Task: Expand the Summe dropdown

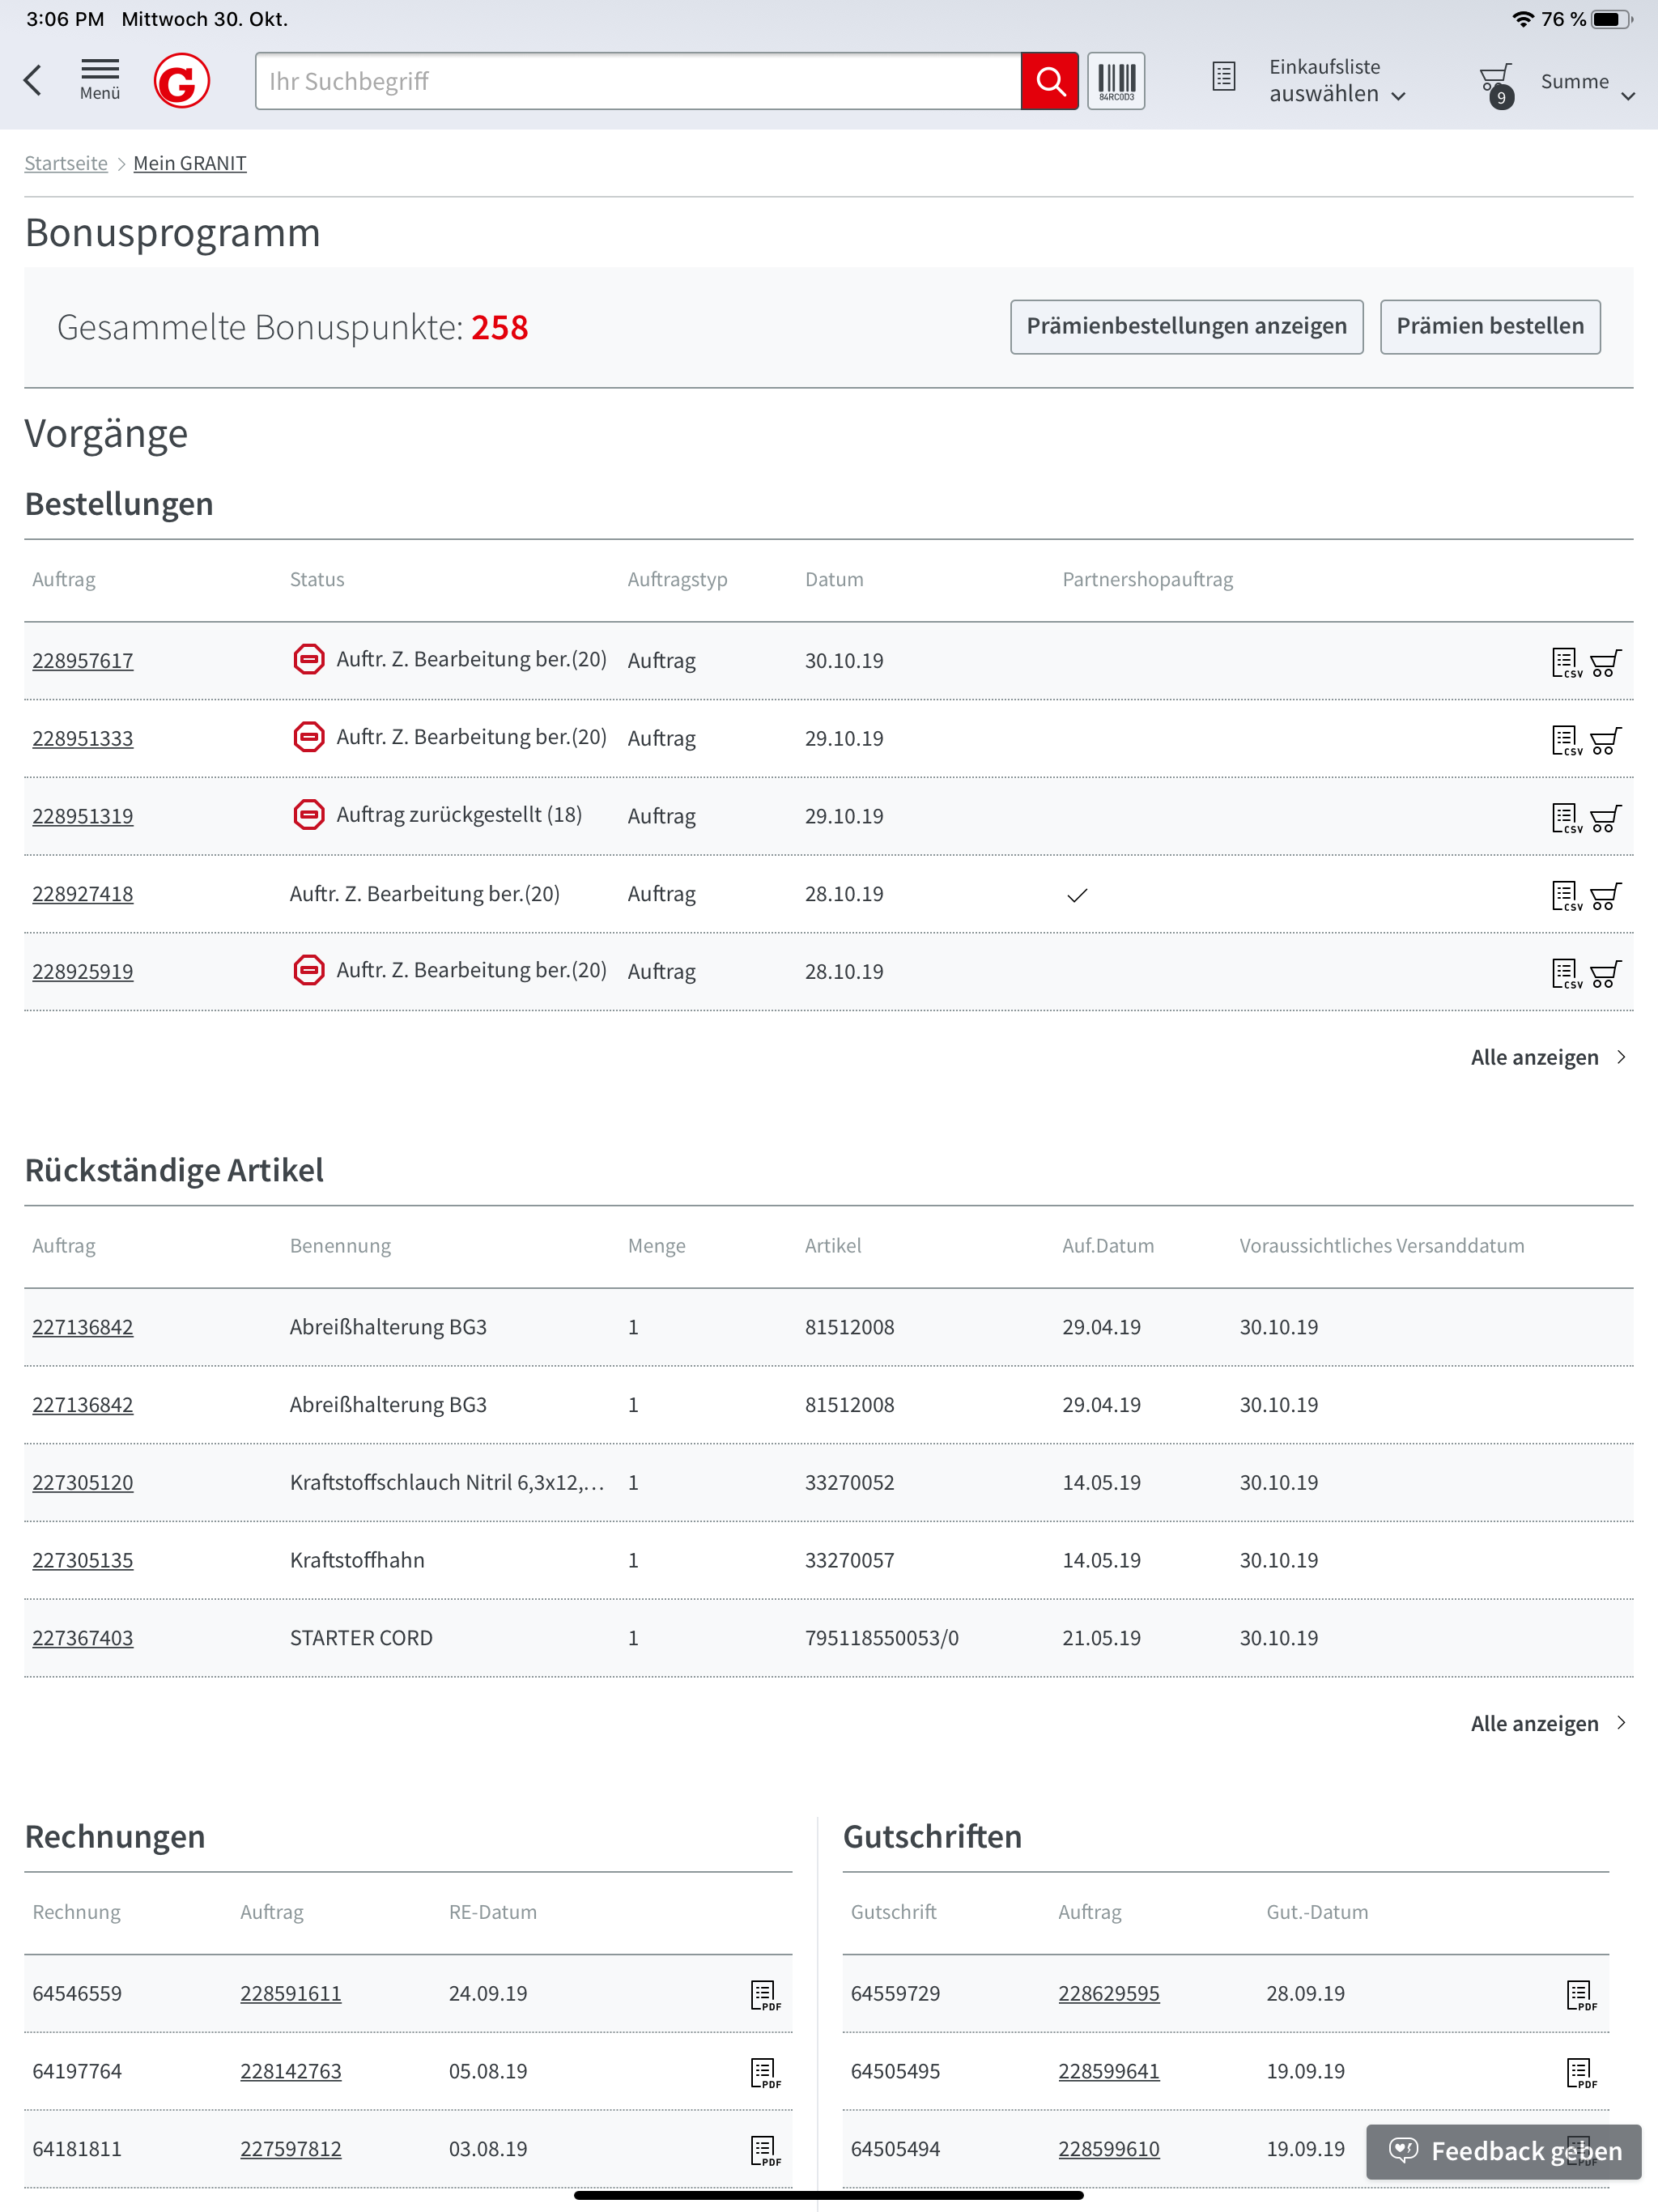Action: pyautogui.click(x=1588, y=82)
